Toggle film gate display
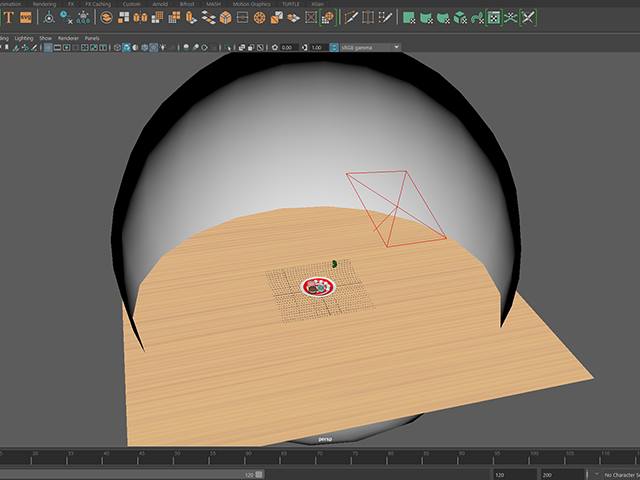This screenshot has height=480, width=640. [x=58, y=48]
